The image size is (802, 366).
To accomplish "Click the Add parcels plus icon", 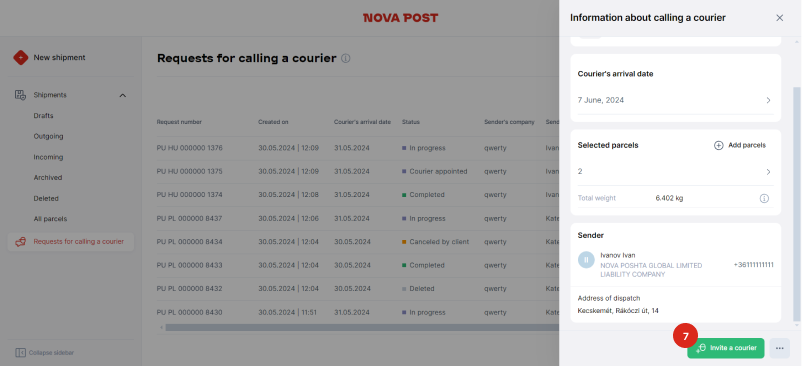I will tap(718, 145).
